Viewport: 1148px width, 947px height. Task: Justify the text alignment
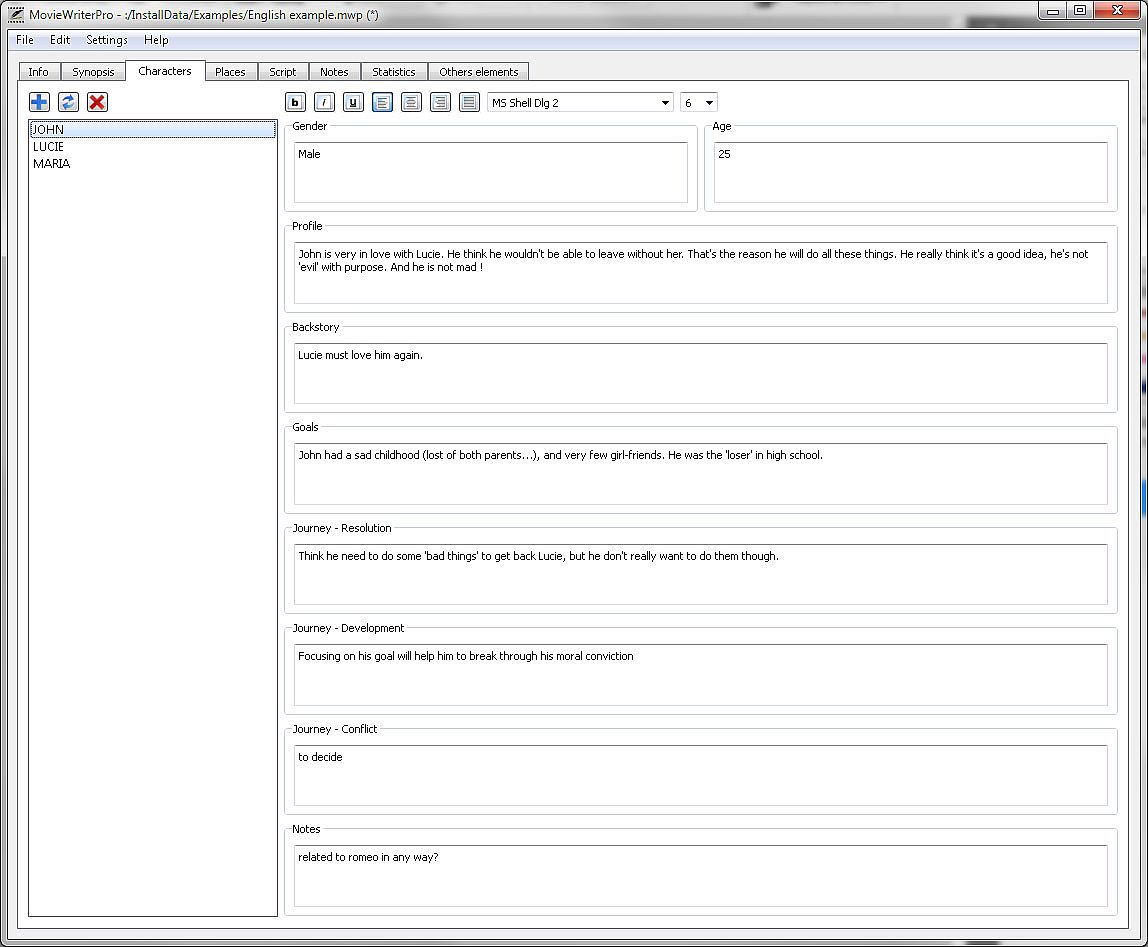[x=469, y=102]
